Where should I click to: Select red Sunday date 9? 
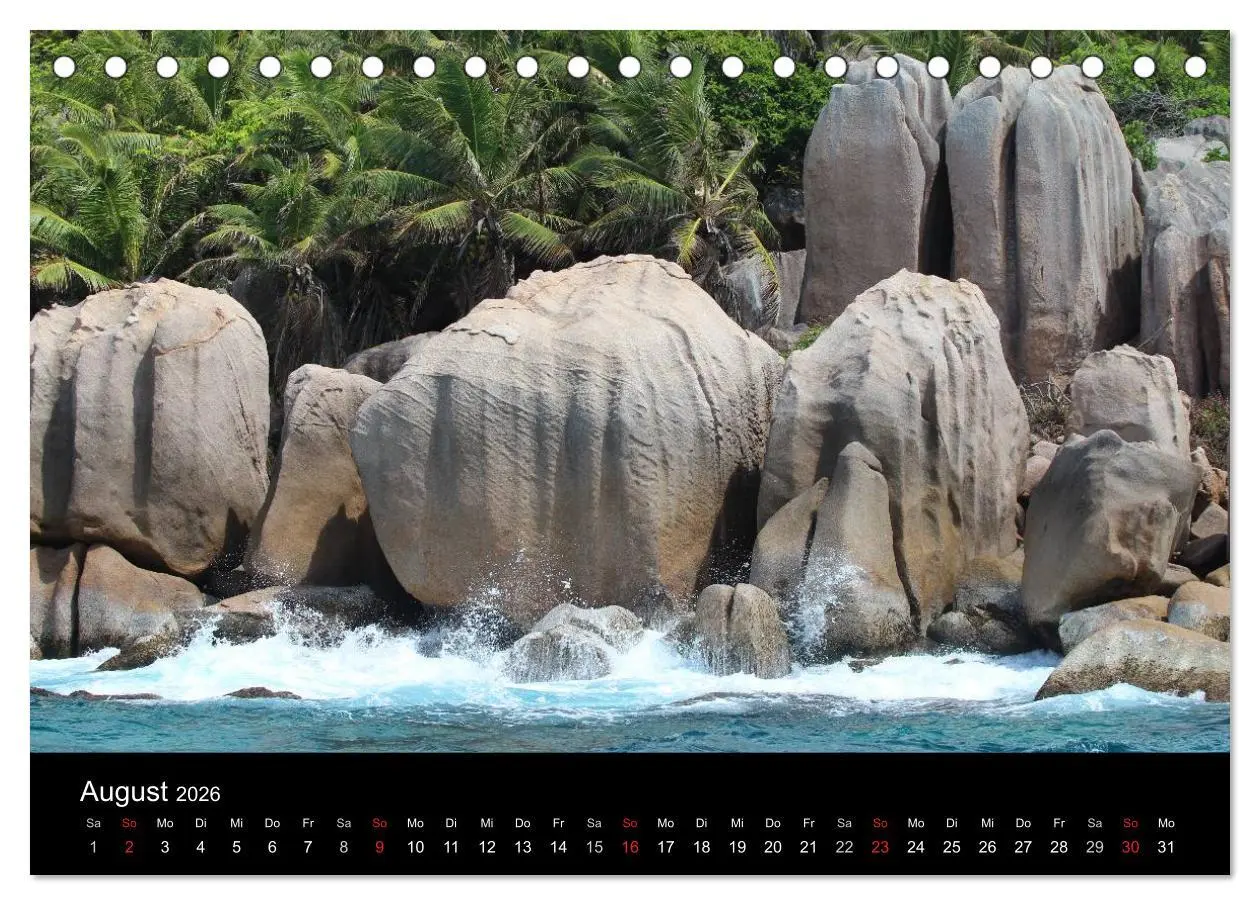380,847
